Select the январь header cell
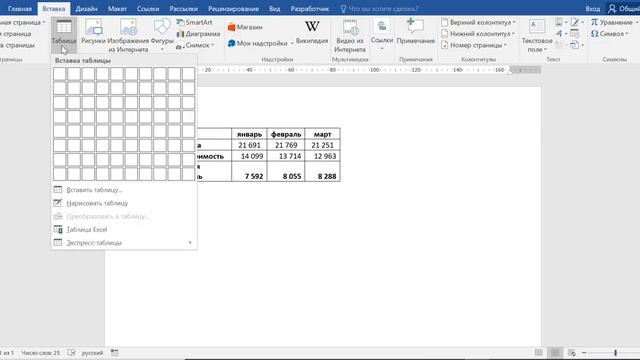 (249, 134)
